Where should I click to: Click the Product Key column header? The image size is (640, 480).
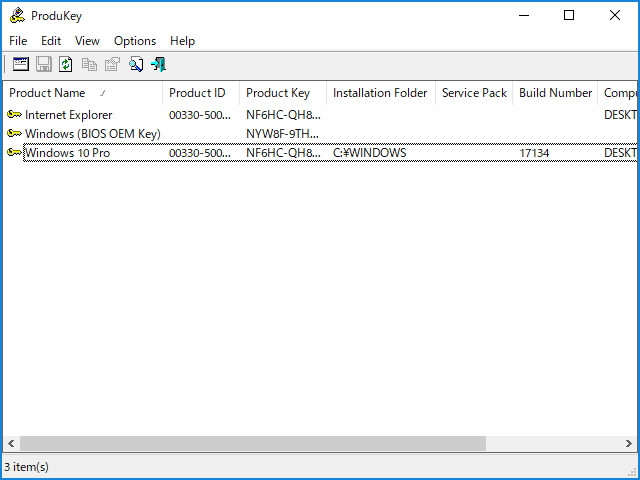point(278,93)
